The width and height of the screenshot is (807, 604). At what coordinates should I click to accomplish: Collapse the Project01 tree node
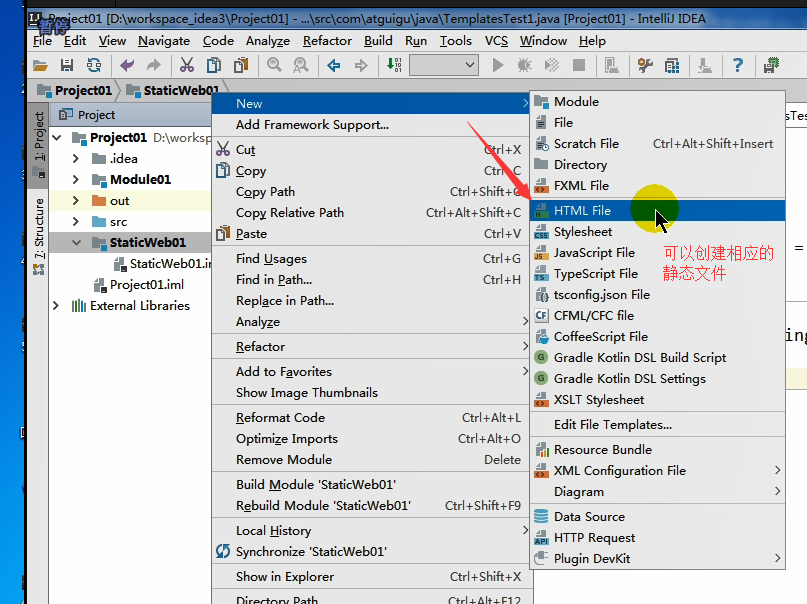pos(57,138)
